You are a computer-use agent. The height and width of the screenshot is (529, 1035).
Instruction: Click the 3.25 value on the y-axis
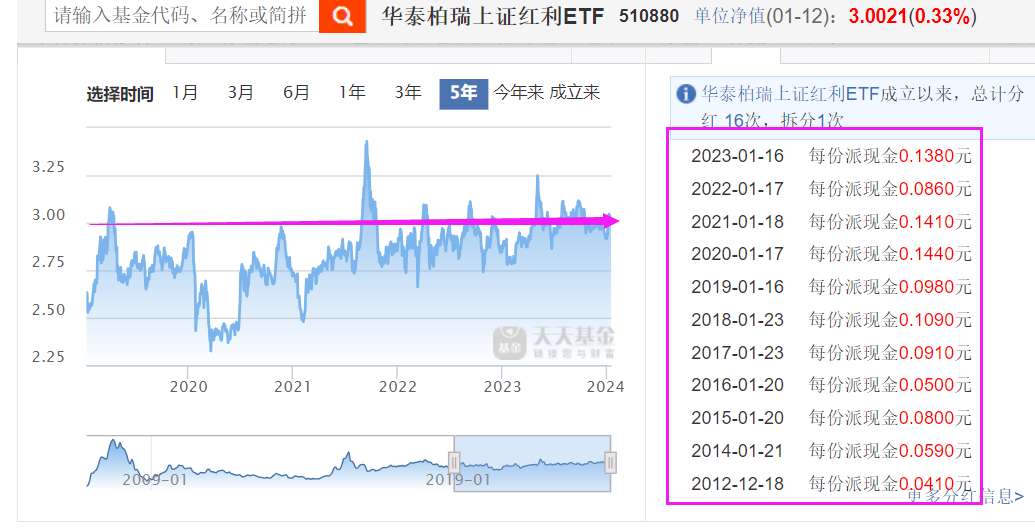click(49, 166)
